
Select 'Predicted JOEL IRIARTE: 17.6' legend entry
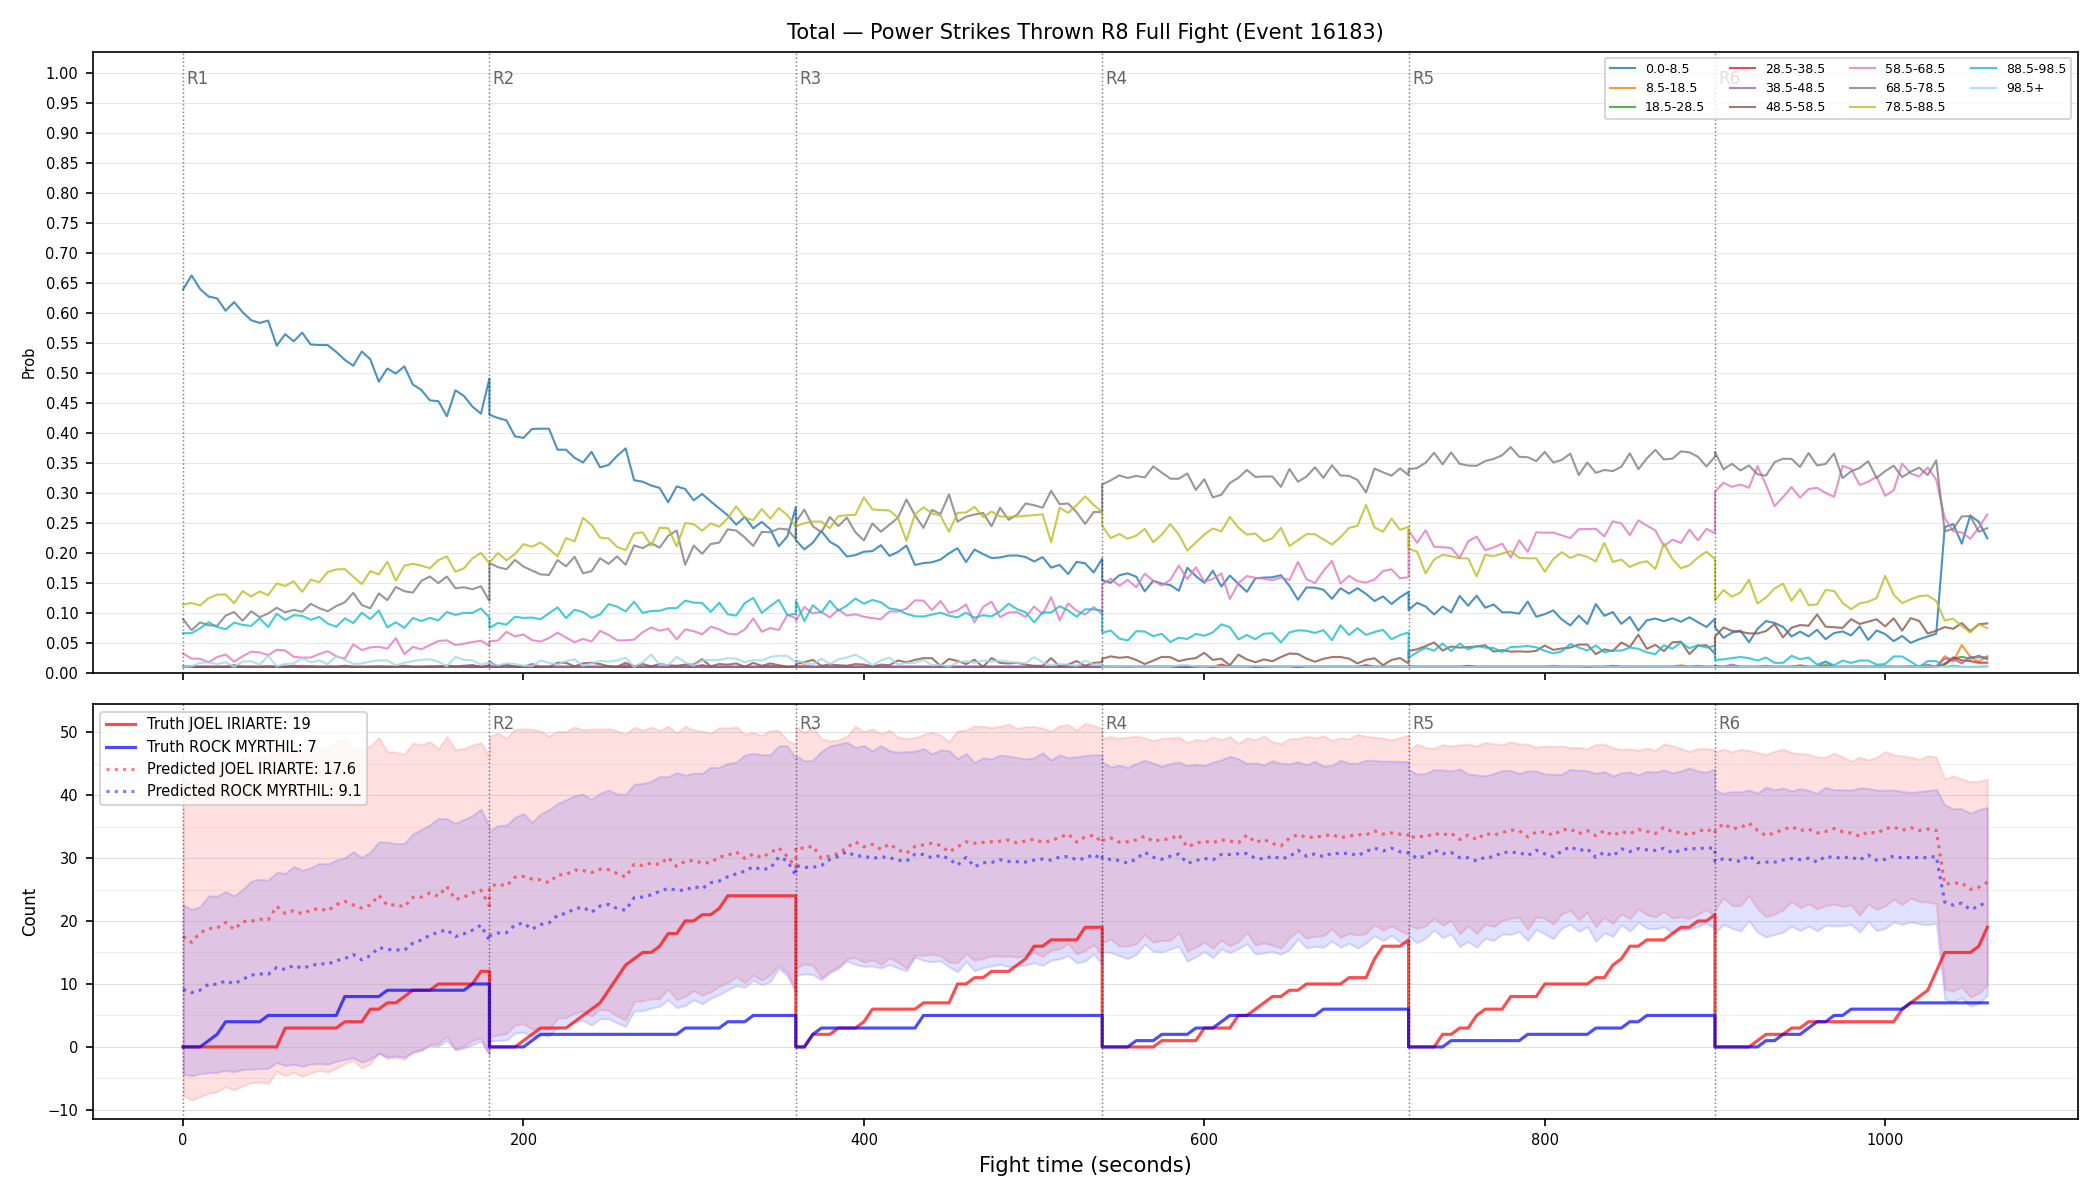click(x=251, y=768)
